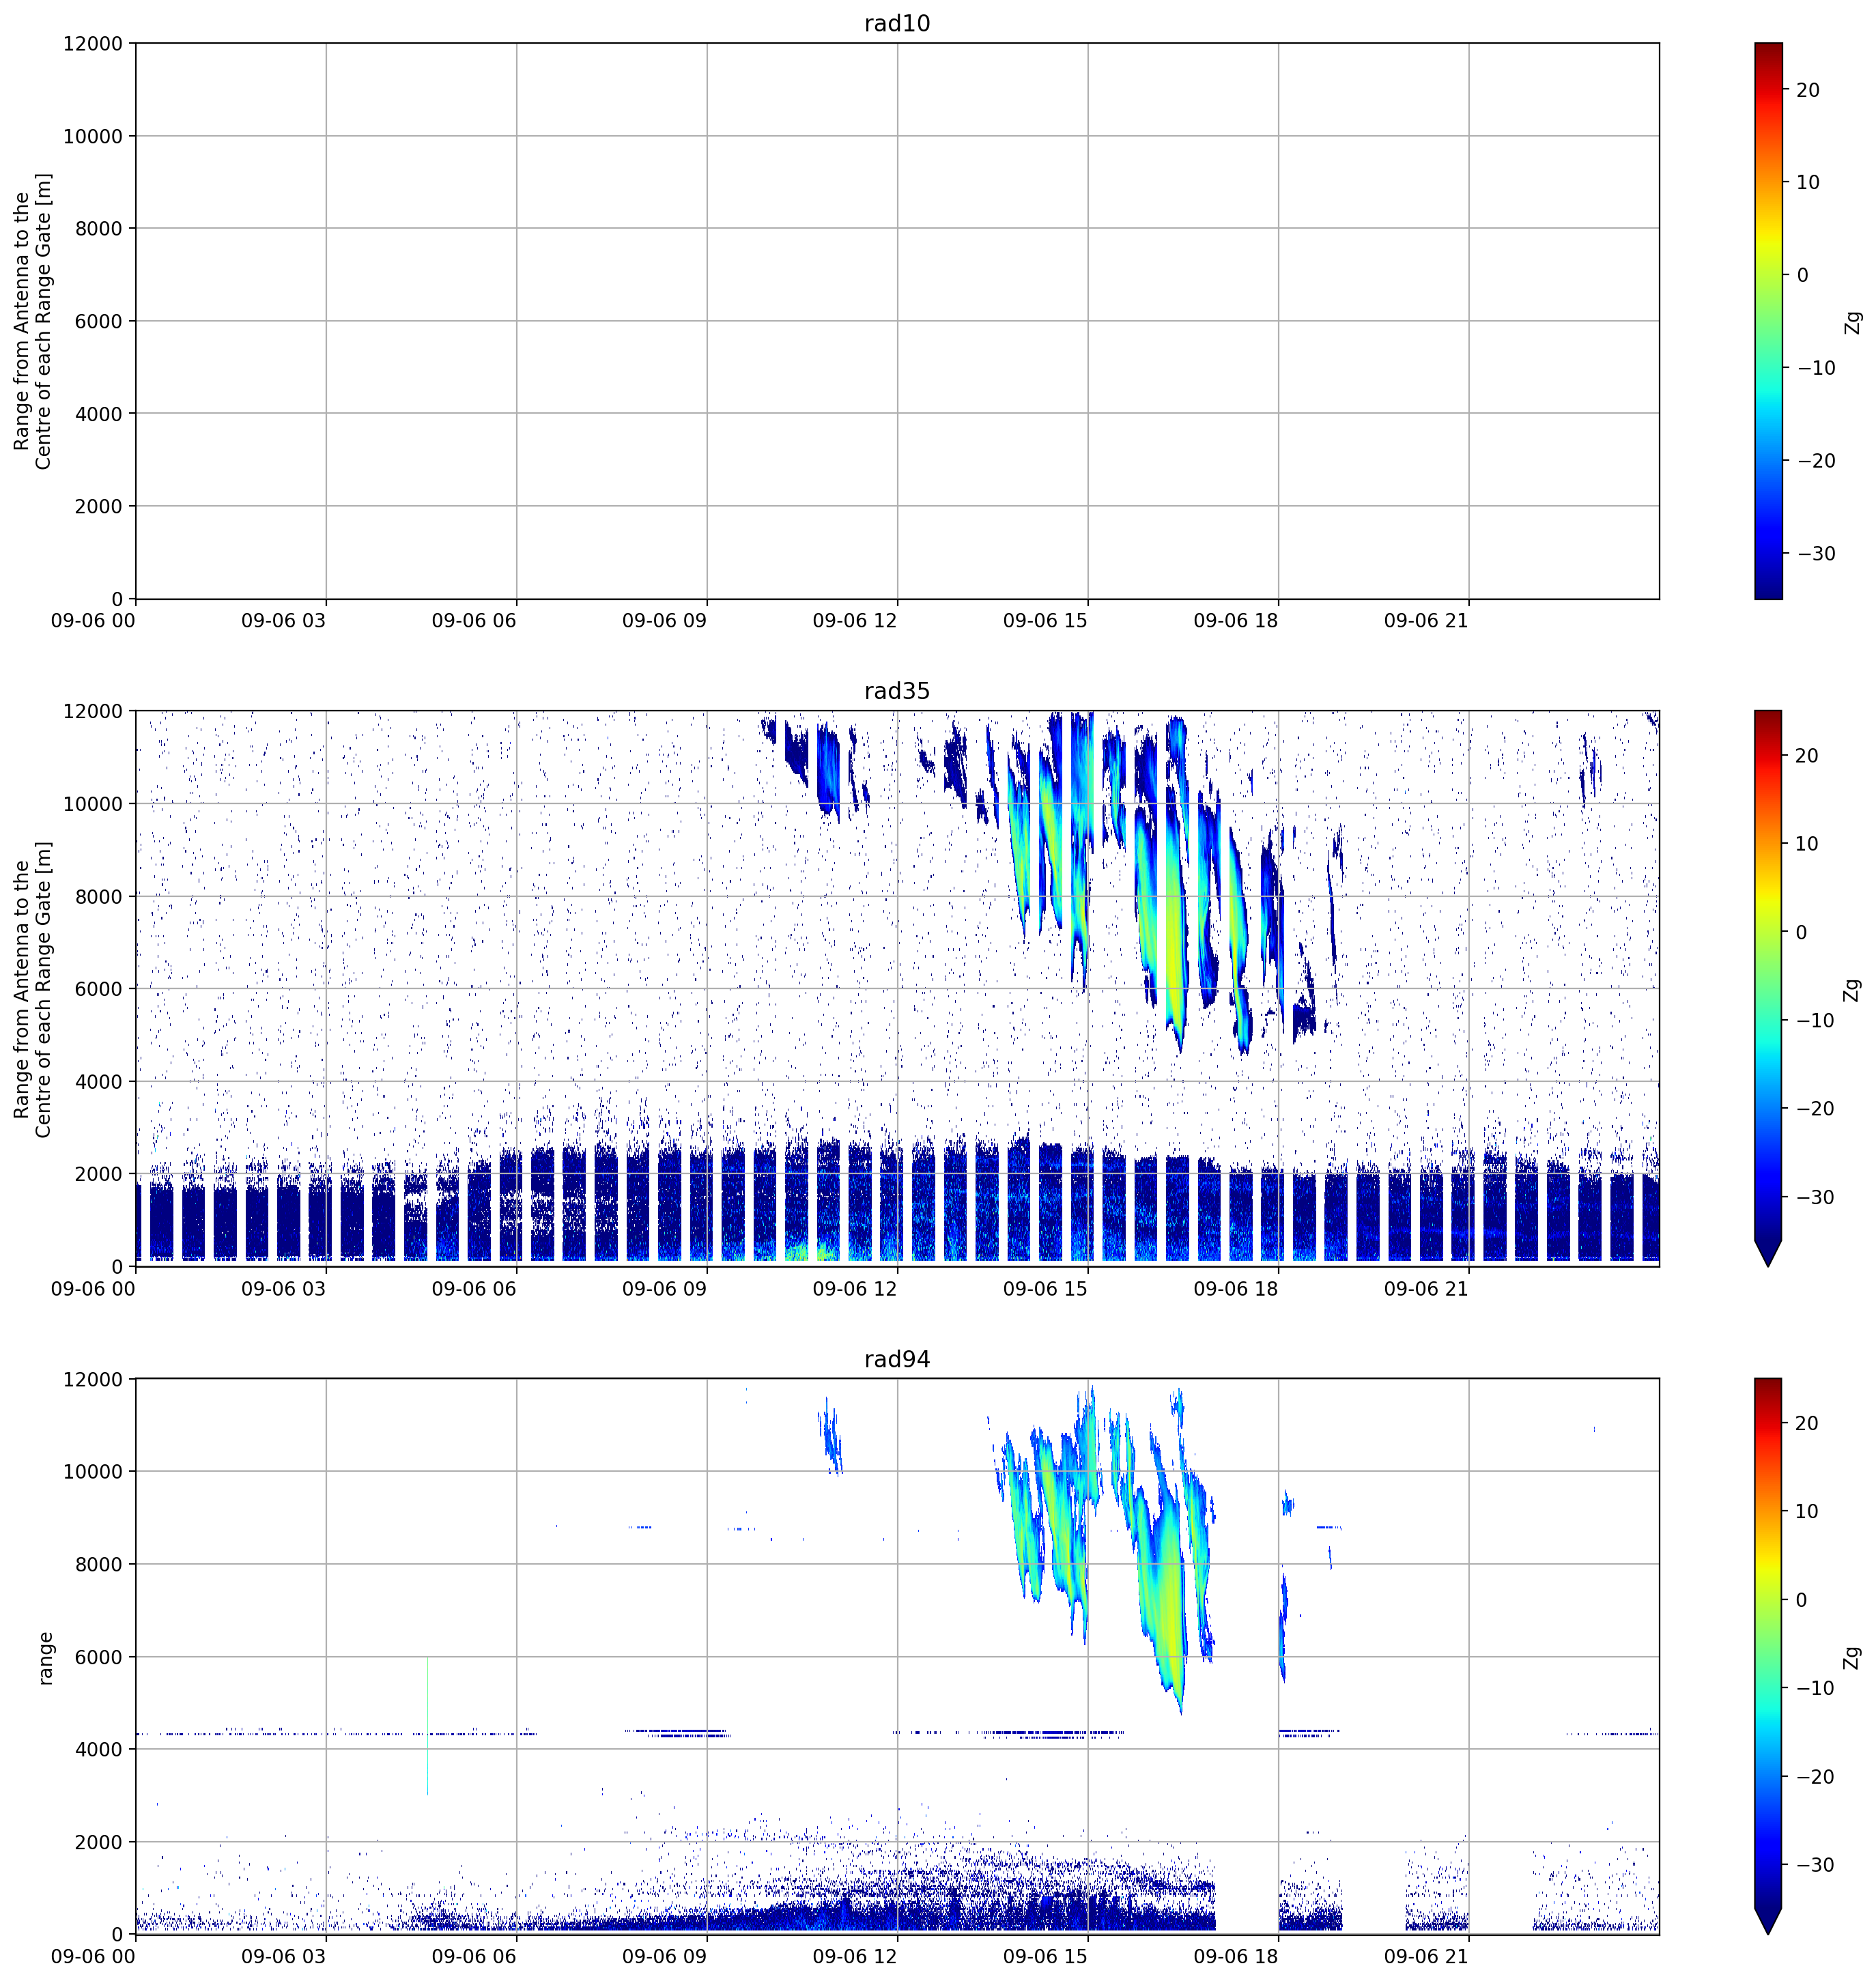This screenshot has width=1876, height=1981.
Task: Click the 8000 y-tick on rad10
Action: tap(99, 228)
